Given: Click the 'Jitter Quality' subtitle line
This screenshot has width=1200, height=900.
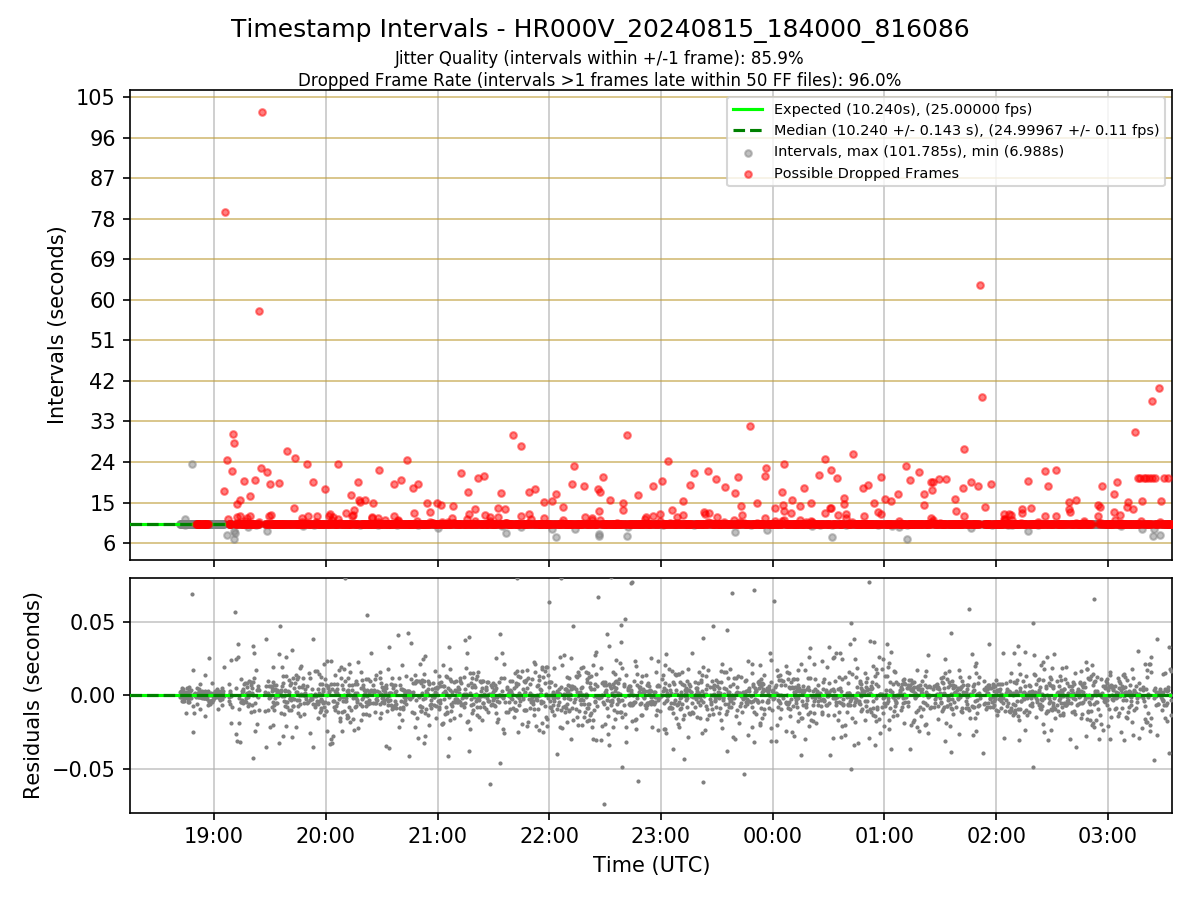Looking at the screenshot, I should [x=599, y=58].
